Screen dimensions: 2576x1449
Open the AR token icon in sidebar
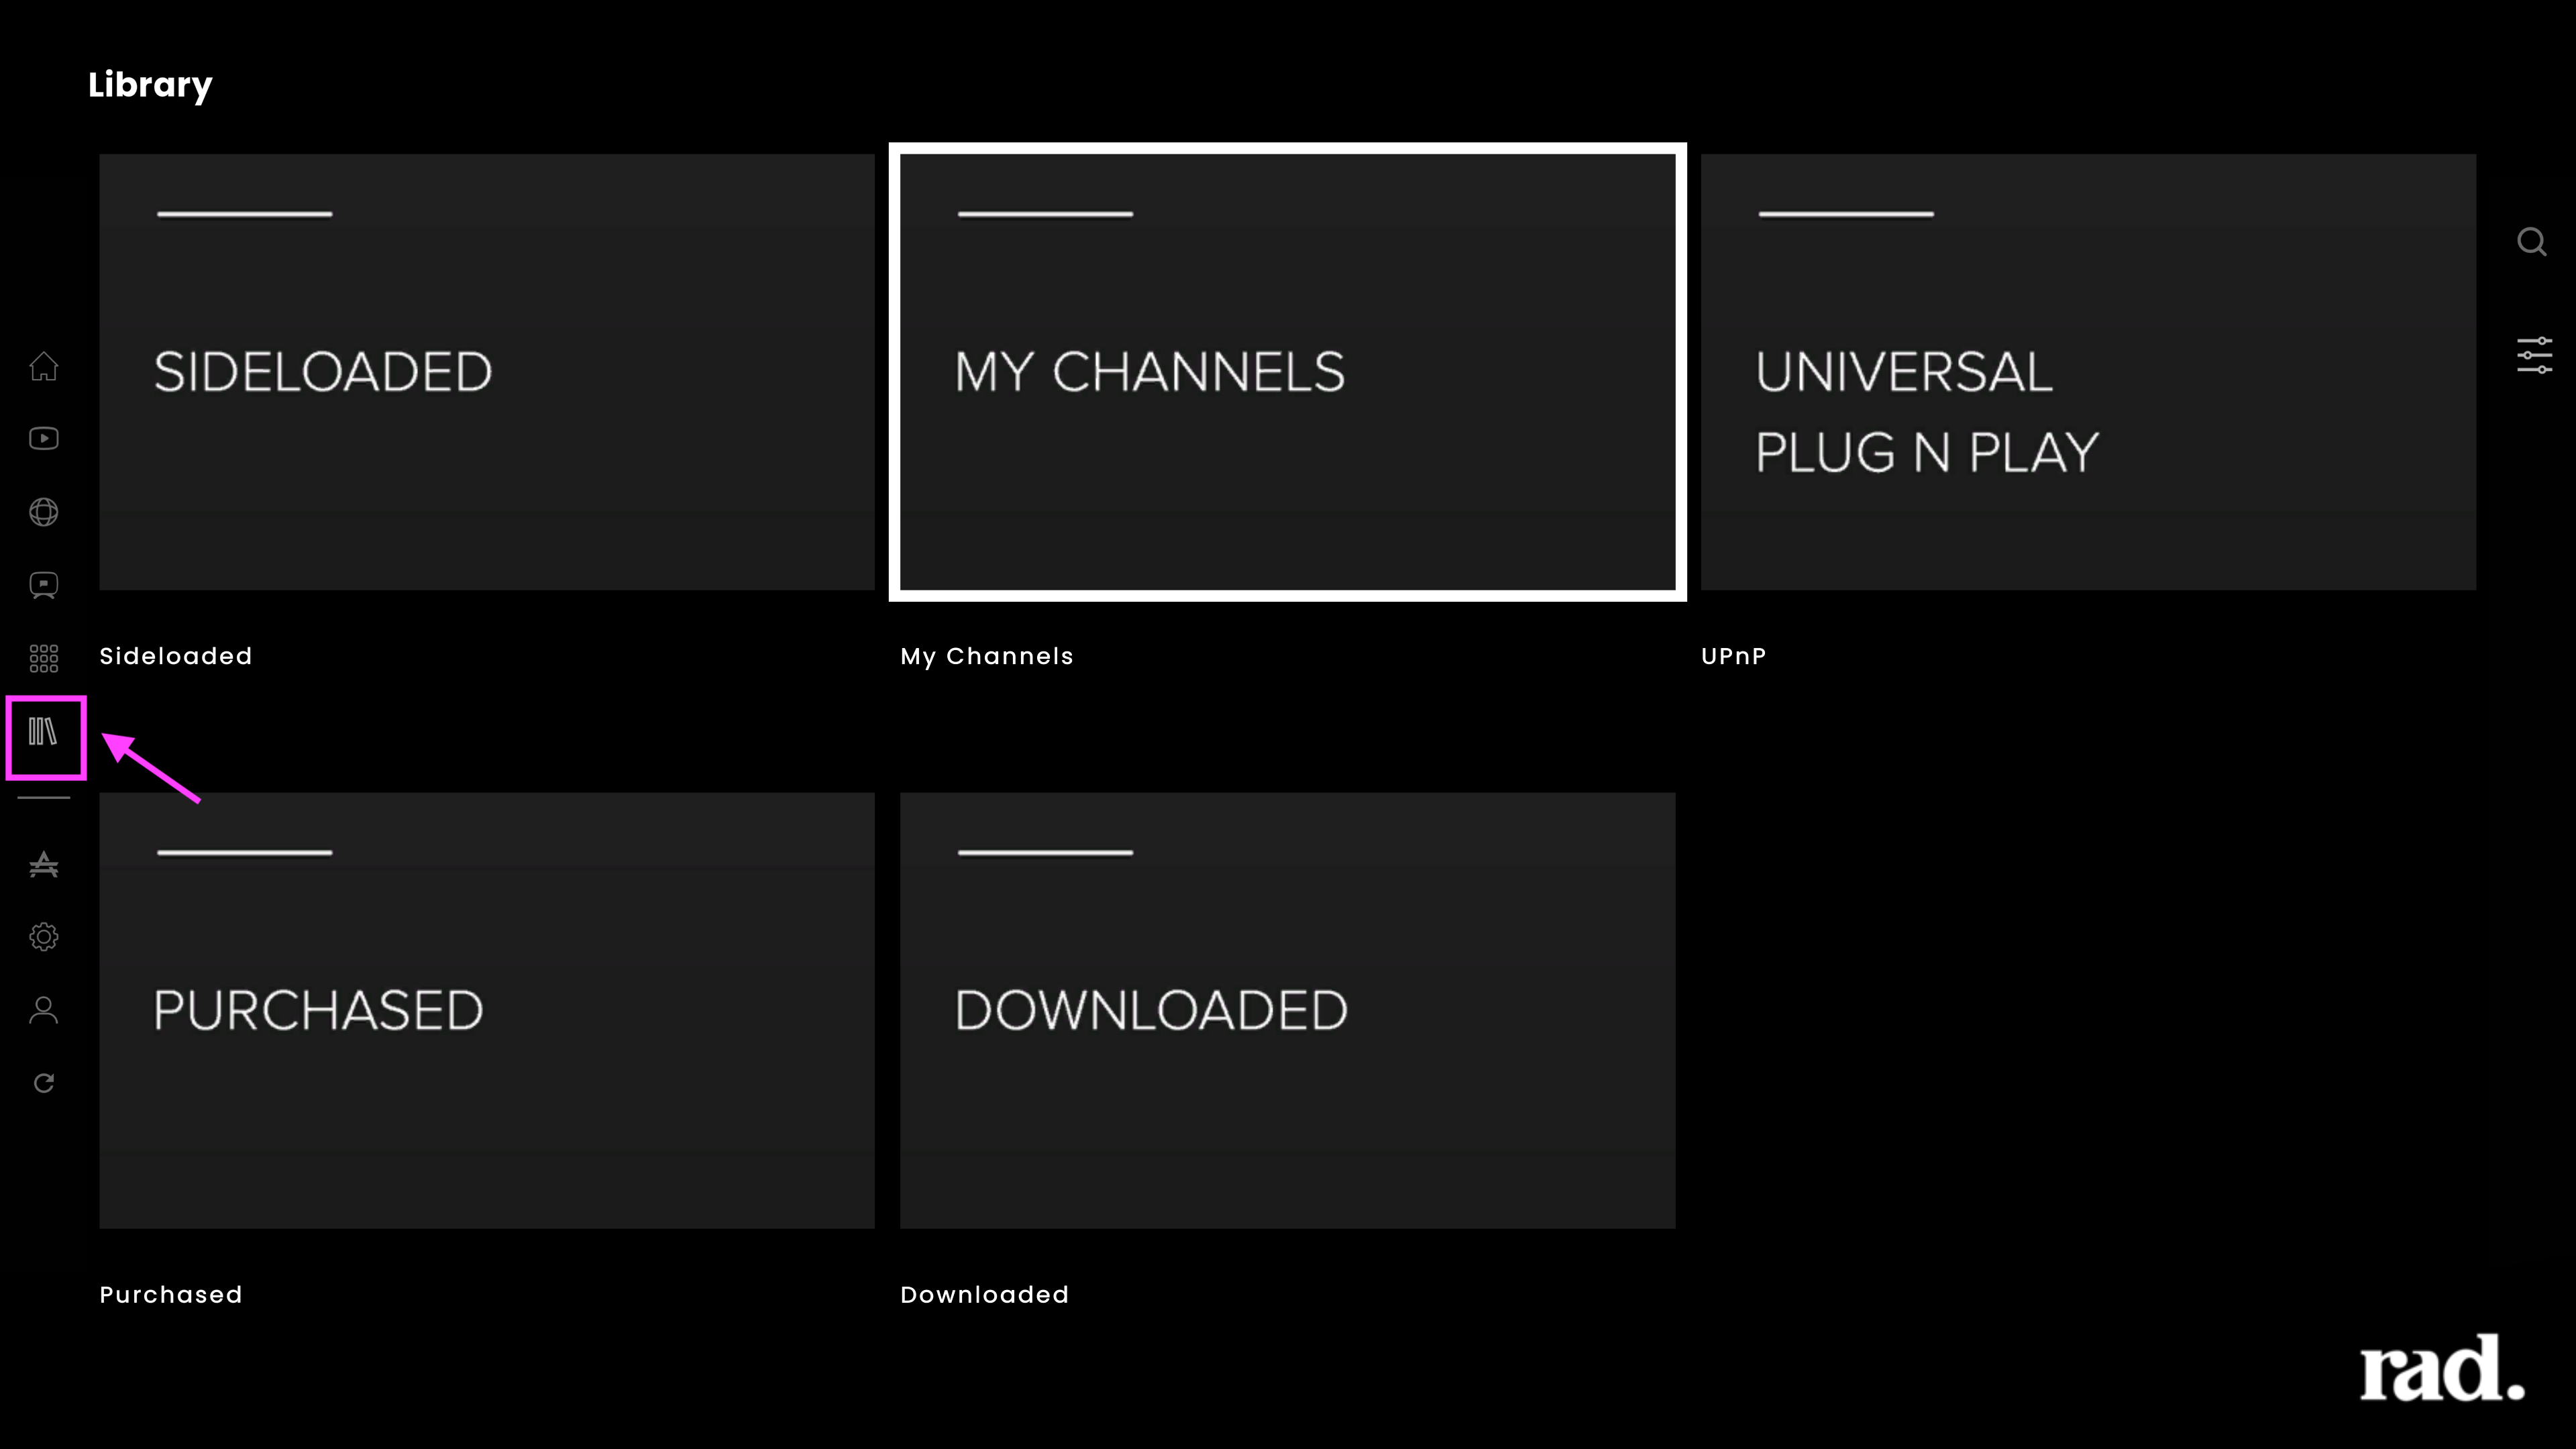43,864
